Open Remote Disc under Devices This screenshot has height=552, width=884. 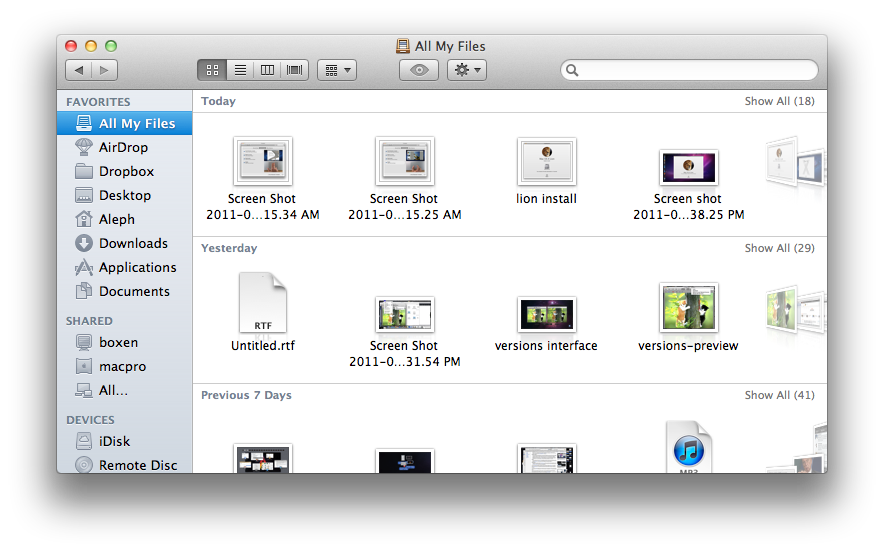(x=125, y=465)
